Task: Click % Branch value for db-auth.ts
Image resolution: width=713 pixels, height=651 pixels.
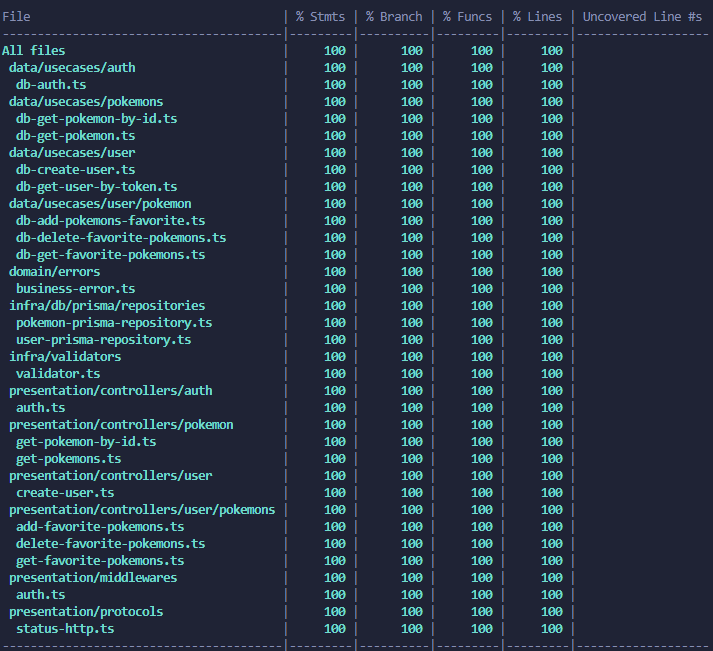Action: pos(412,85)
